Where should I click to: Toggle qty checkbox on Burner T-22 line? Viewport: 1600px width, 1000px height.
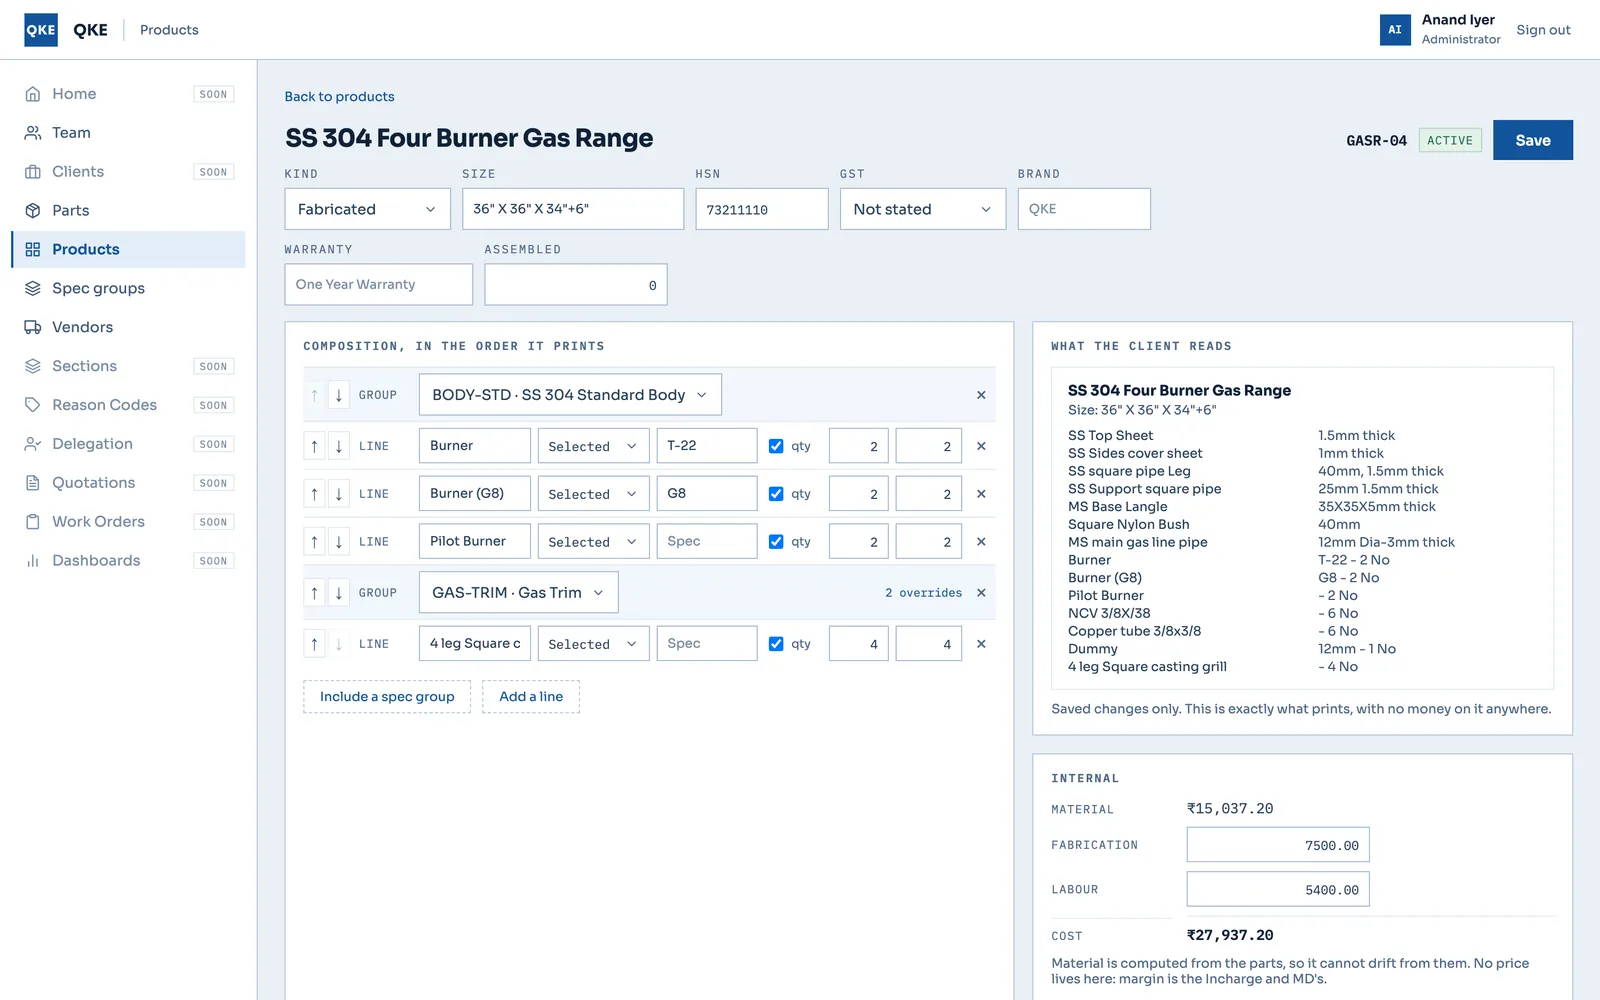(776, 446)
